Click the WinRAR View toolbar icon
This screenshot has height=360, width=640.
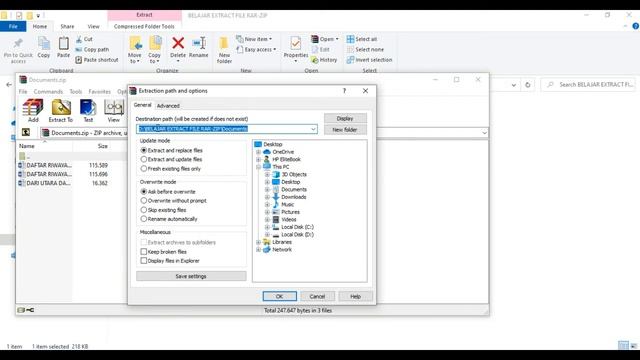coord(114,110)
